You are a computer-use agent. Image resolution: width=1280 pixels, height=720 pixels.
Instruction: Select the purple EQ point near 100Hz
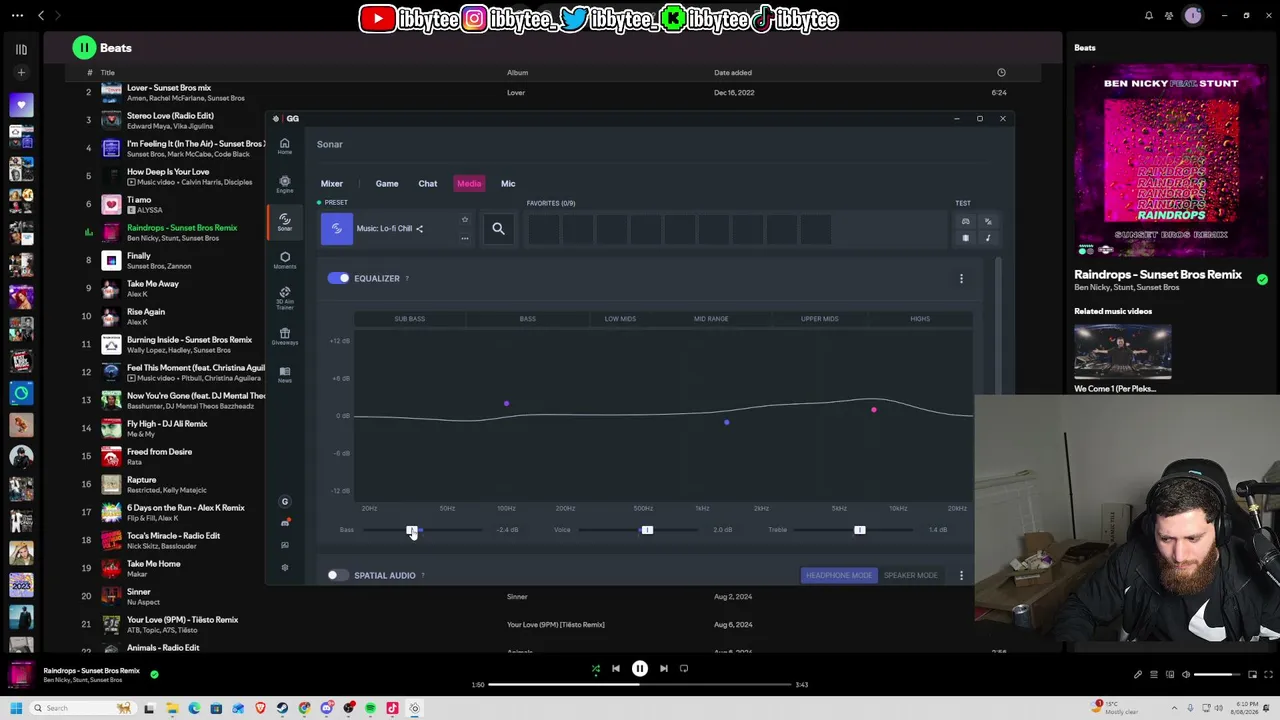[506, 404]
